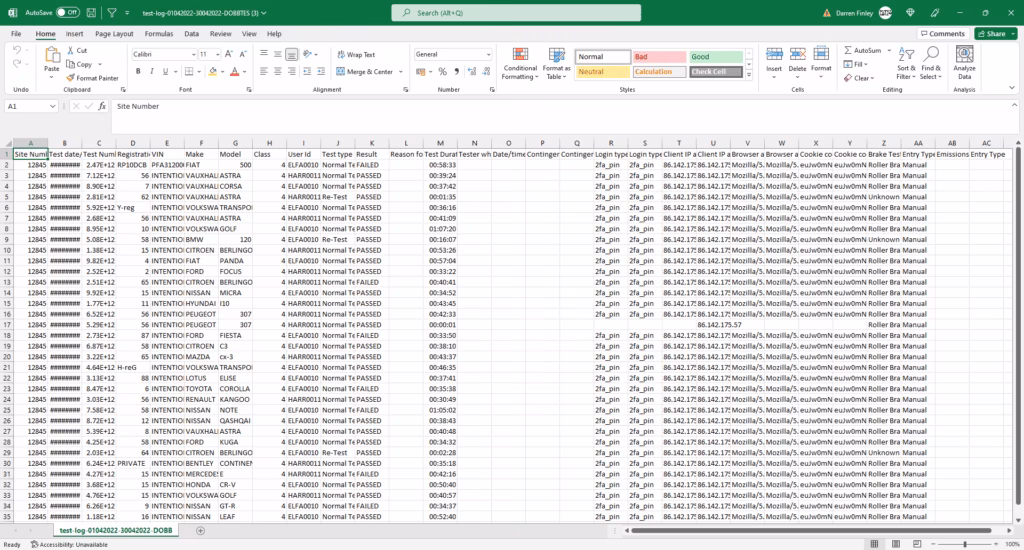Click the Comments button
Image resolution: width=1024 pixels, height=550 pixels.
(x=942, y=33)
